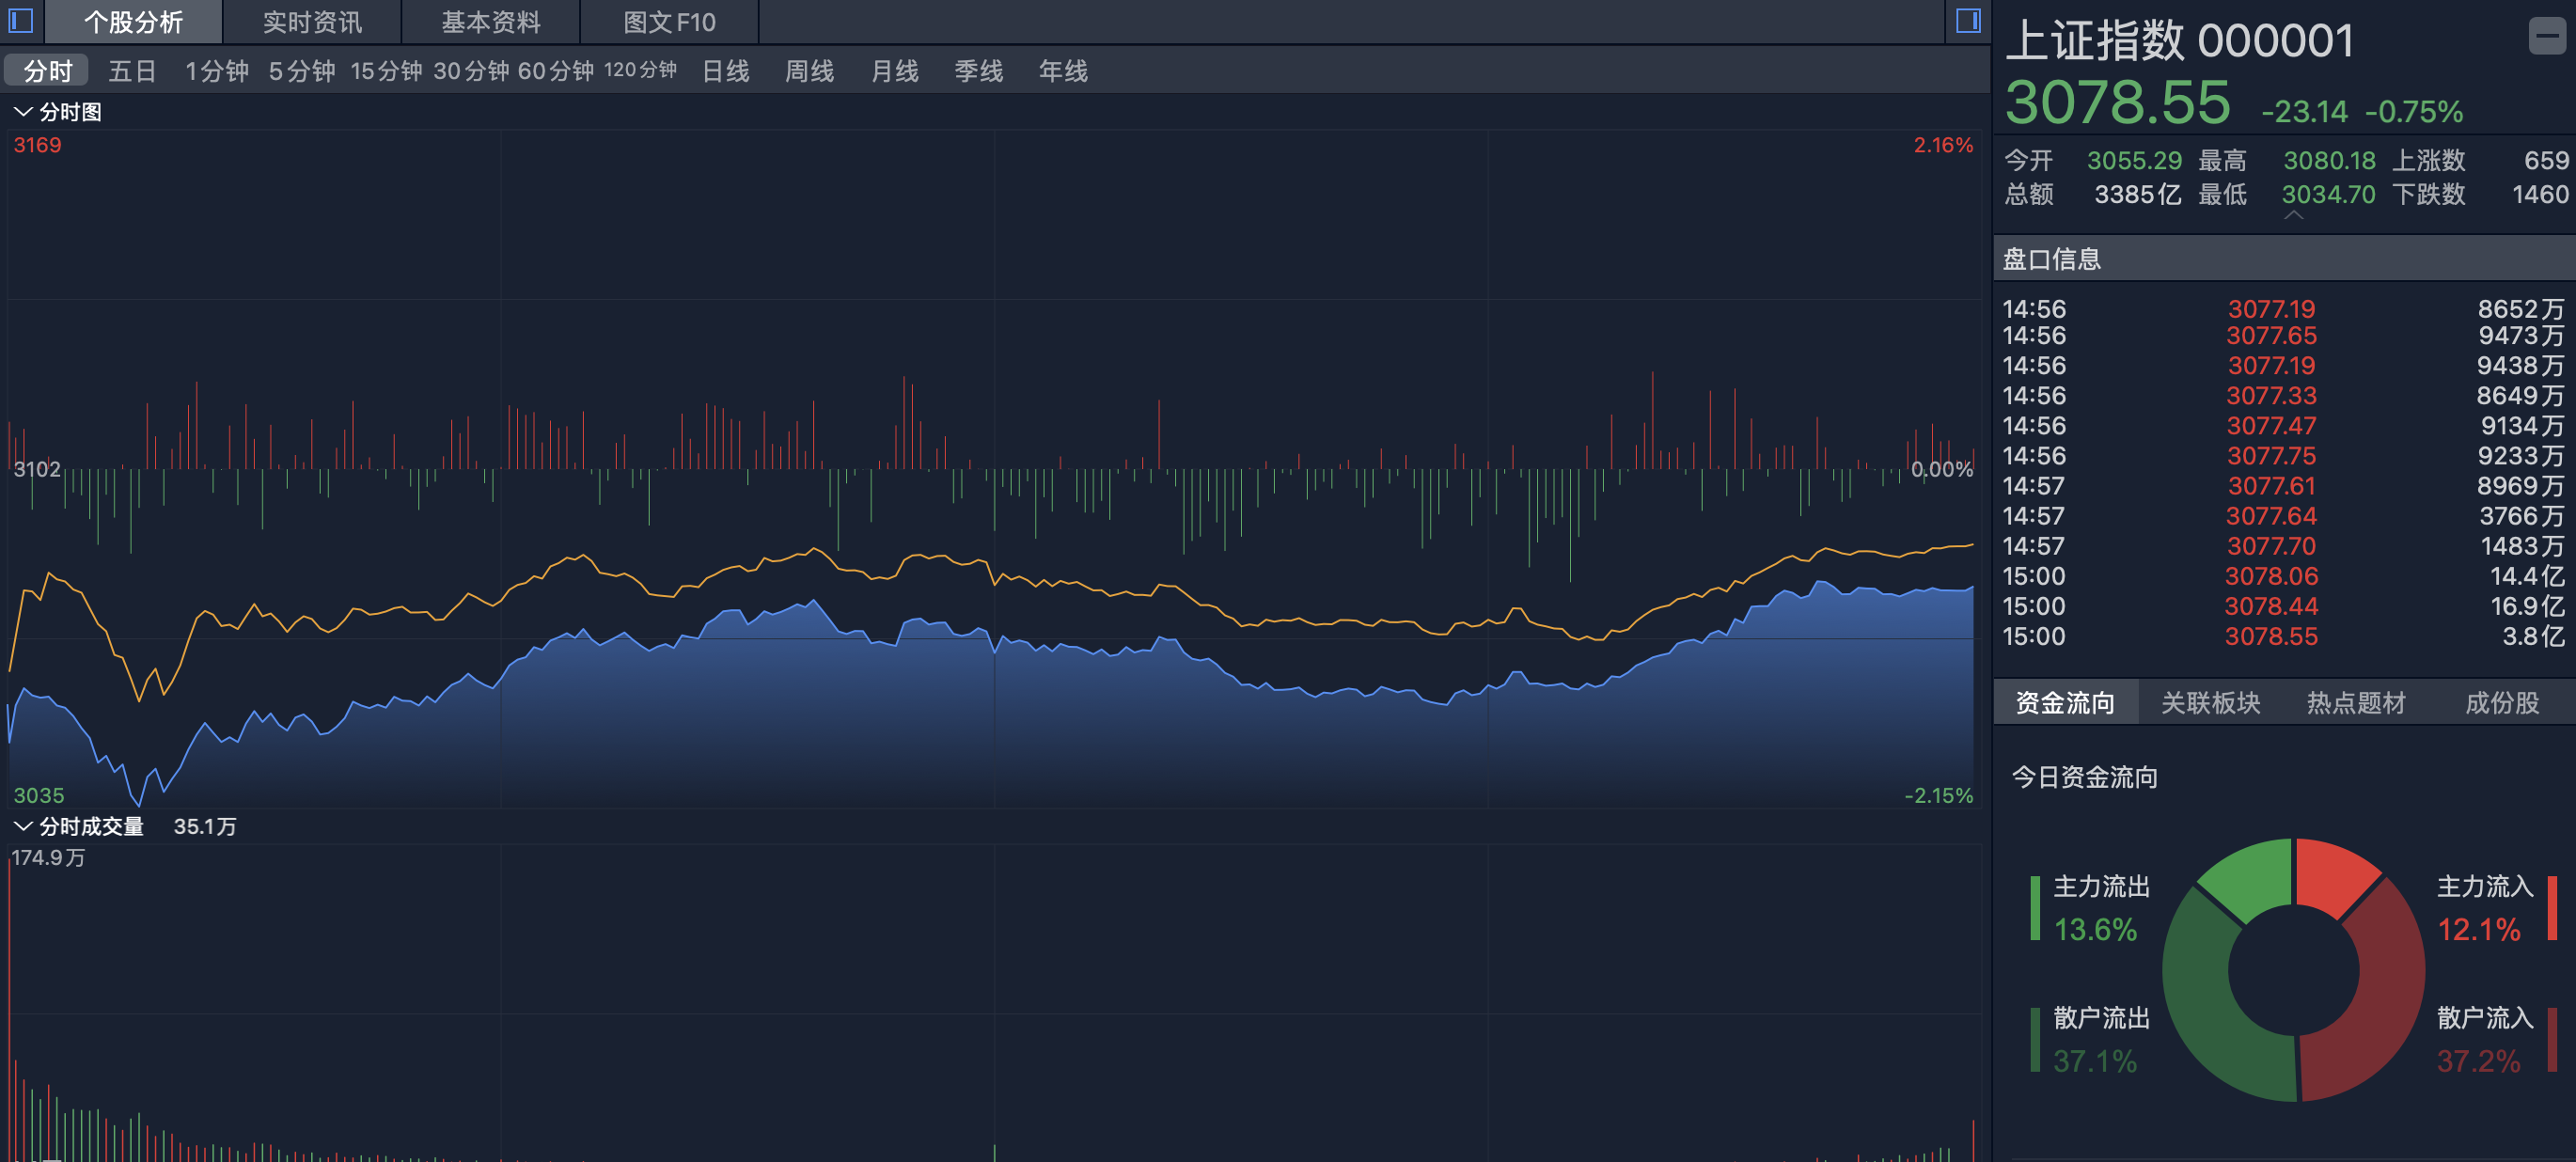
Task: Collapse the 分时成交量 volume section
Action: [x=24, y=826]
